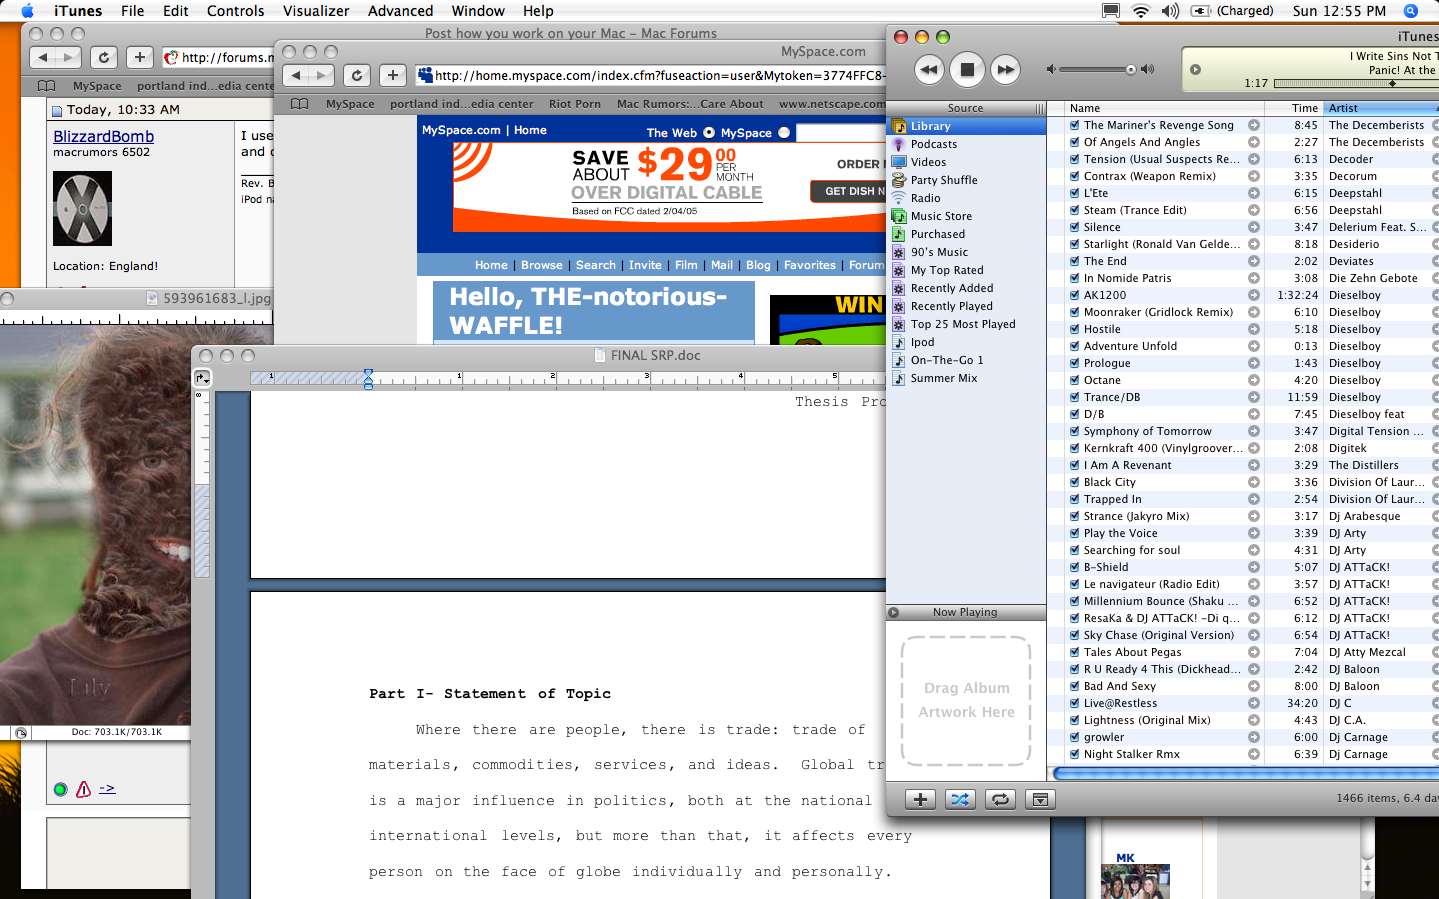
Task: Click GET DISH button in ad
Action: tap(848, 191)
